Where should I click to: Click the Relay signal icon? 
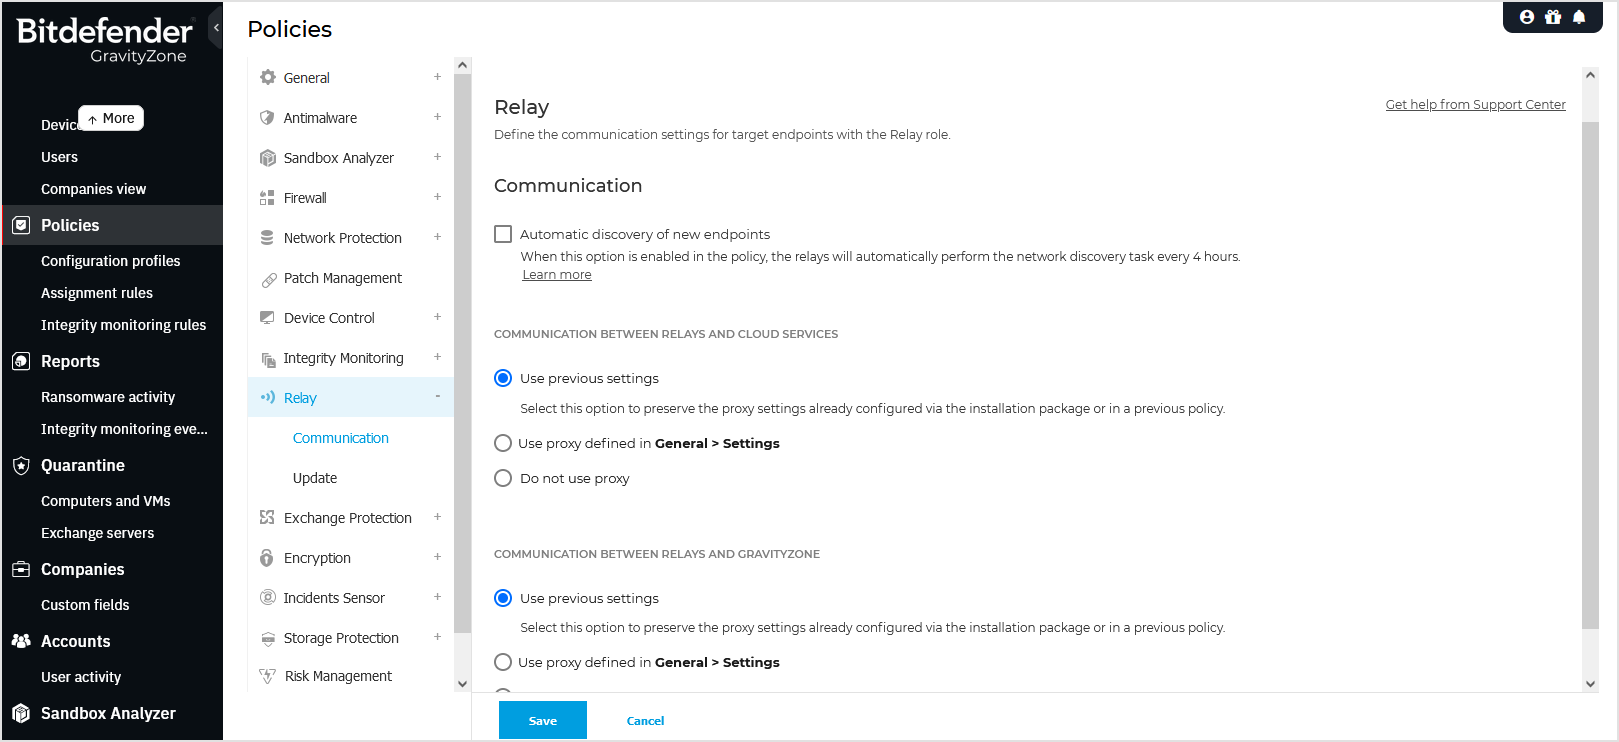tap(268, 397)
